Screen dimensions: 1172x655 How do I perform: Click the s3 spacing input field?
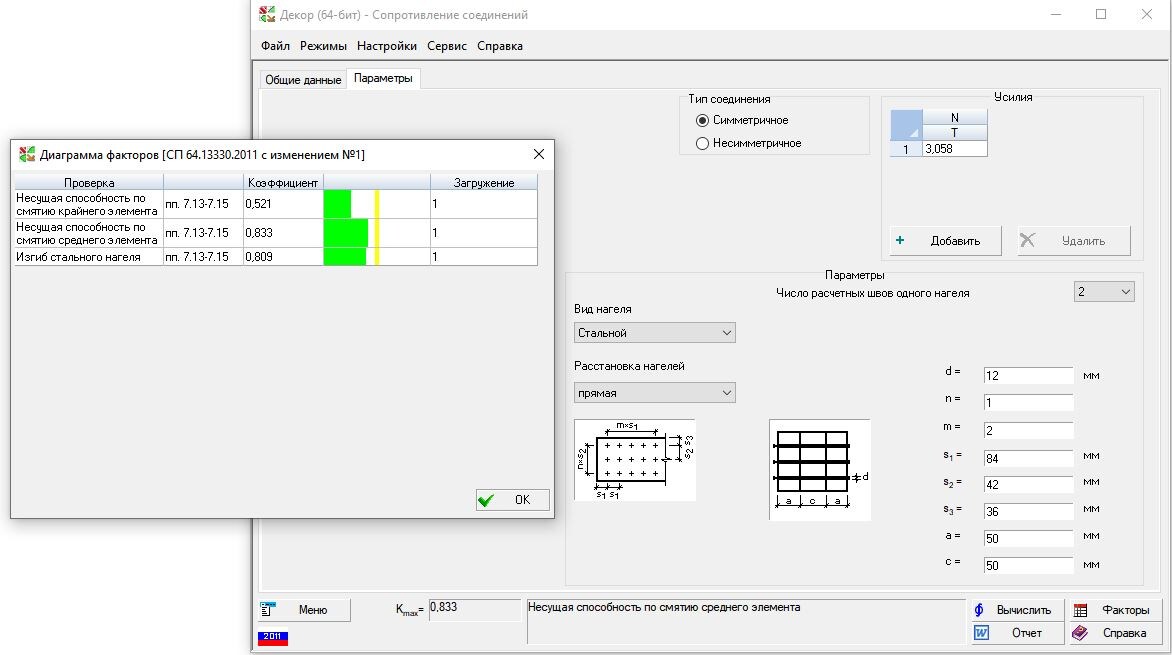point(1028,511)
